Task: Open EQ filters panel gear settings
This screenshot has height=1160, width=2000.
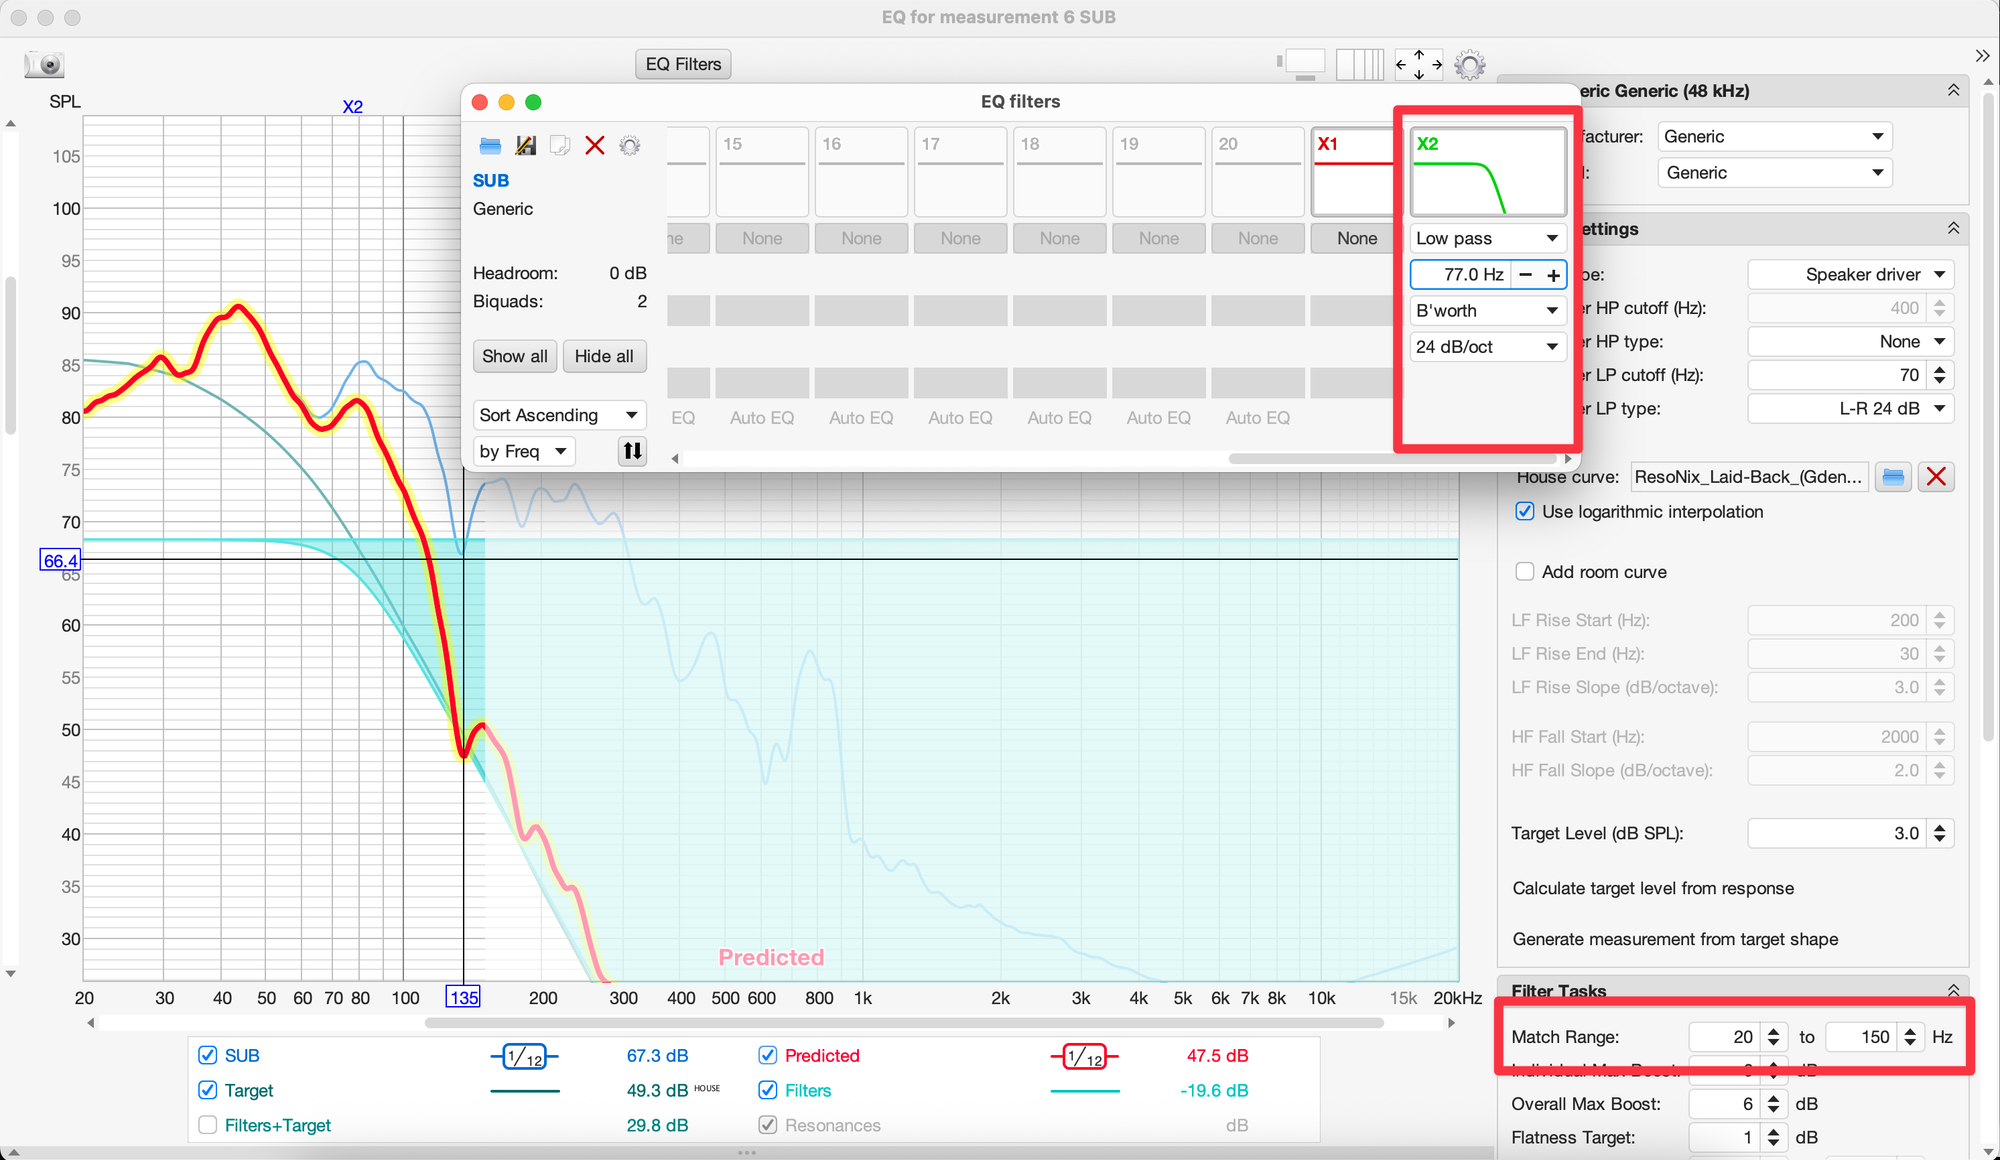Action: click(629, 146)
